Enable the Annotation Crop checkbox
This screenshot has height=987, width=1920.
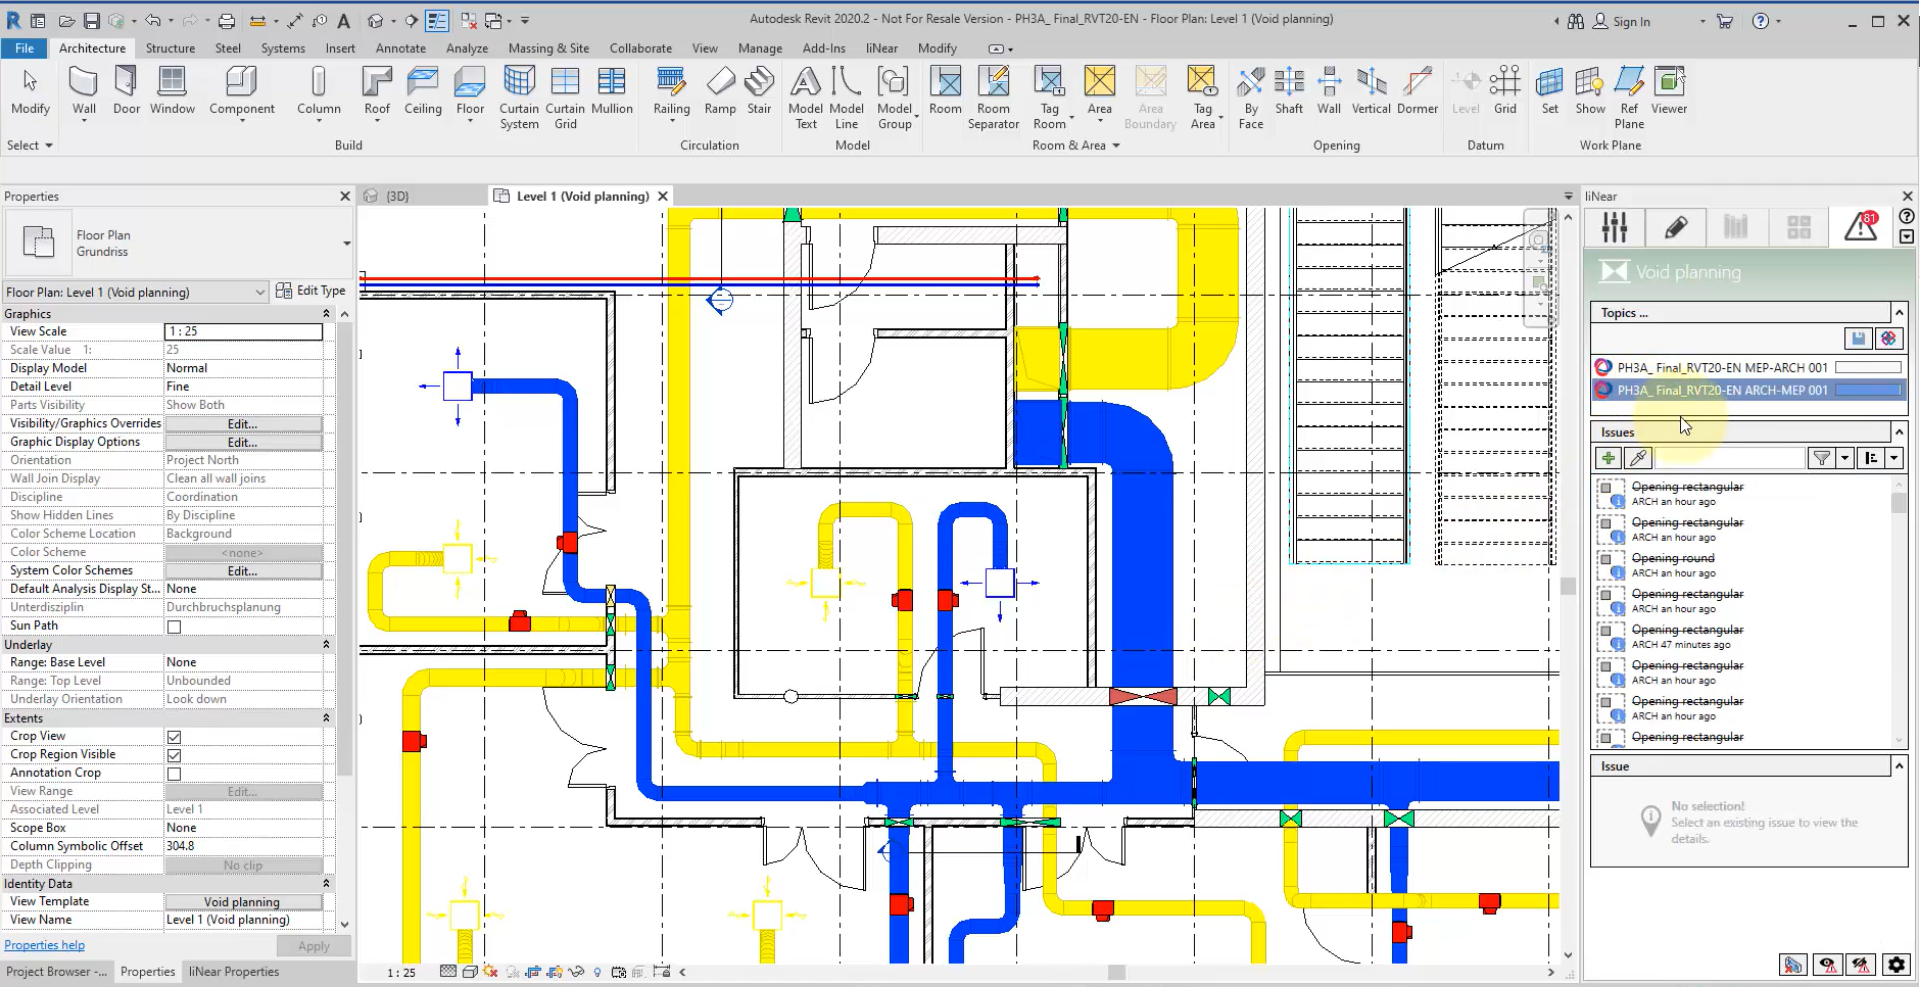(x=174, y=774)
